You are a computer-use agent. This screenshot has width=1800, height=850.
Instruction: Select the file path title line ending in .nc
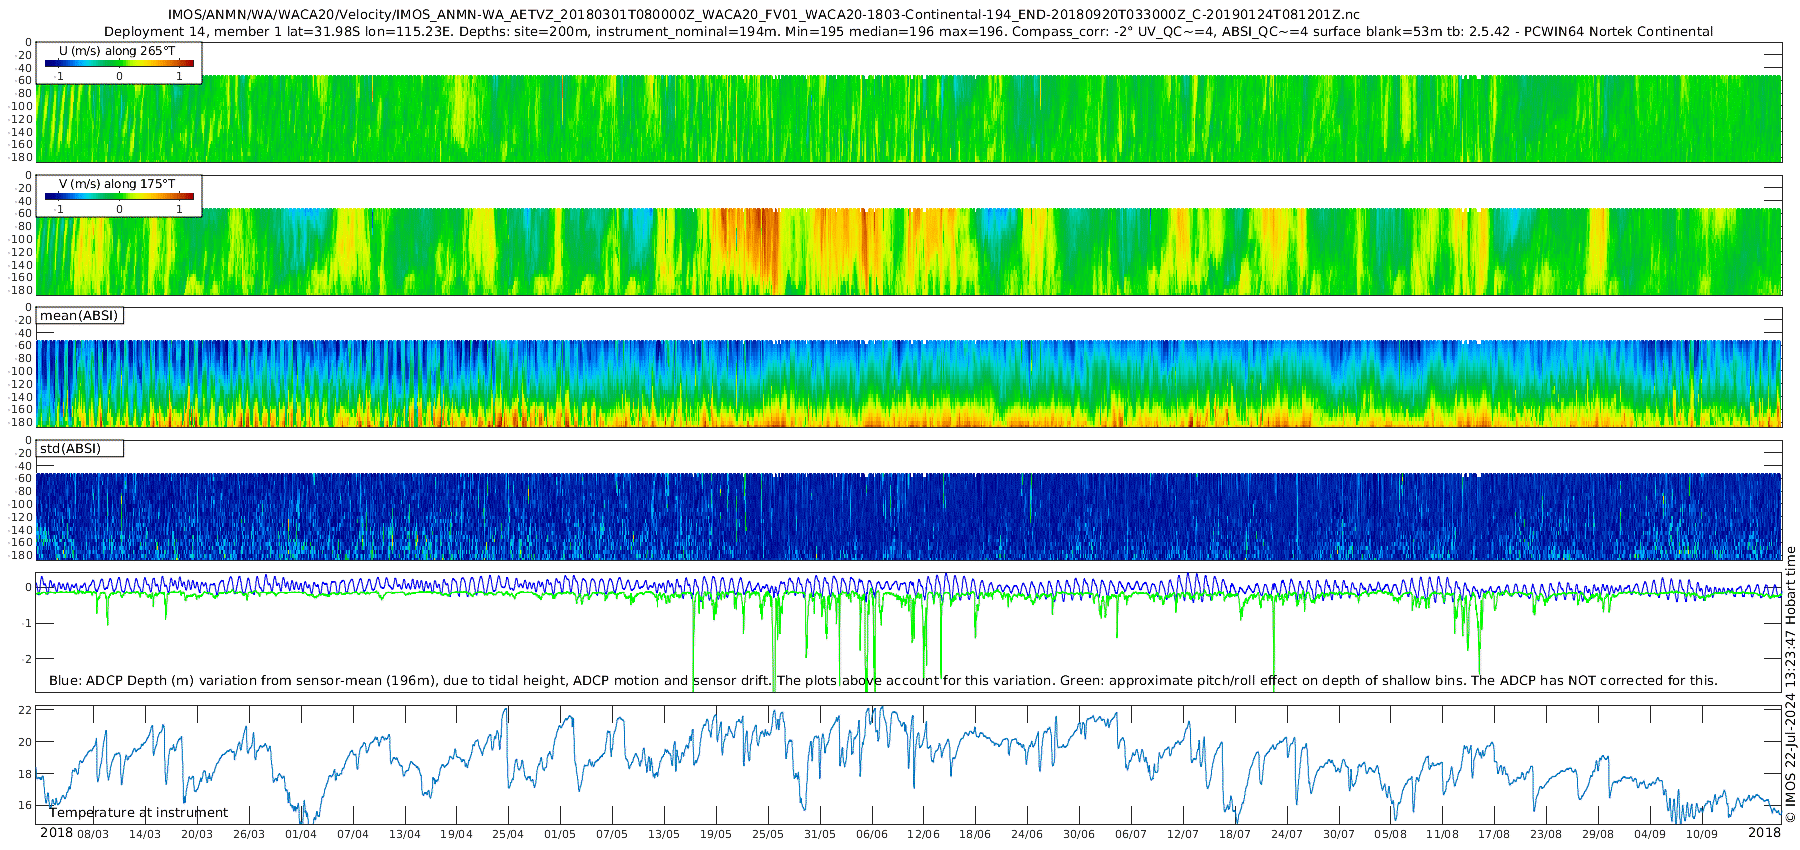(x=763, y=15)
